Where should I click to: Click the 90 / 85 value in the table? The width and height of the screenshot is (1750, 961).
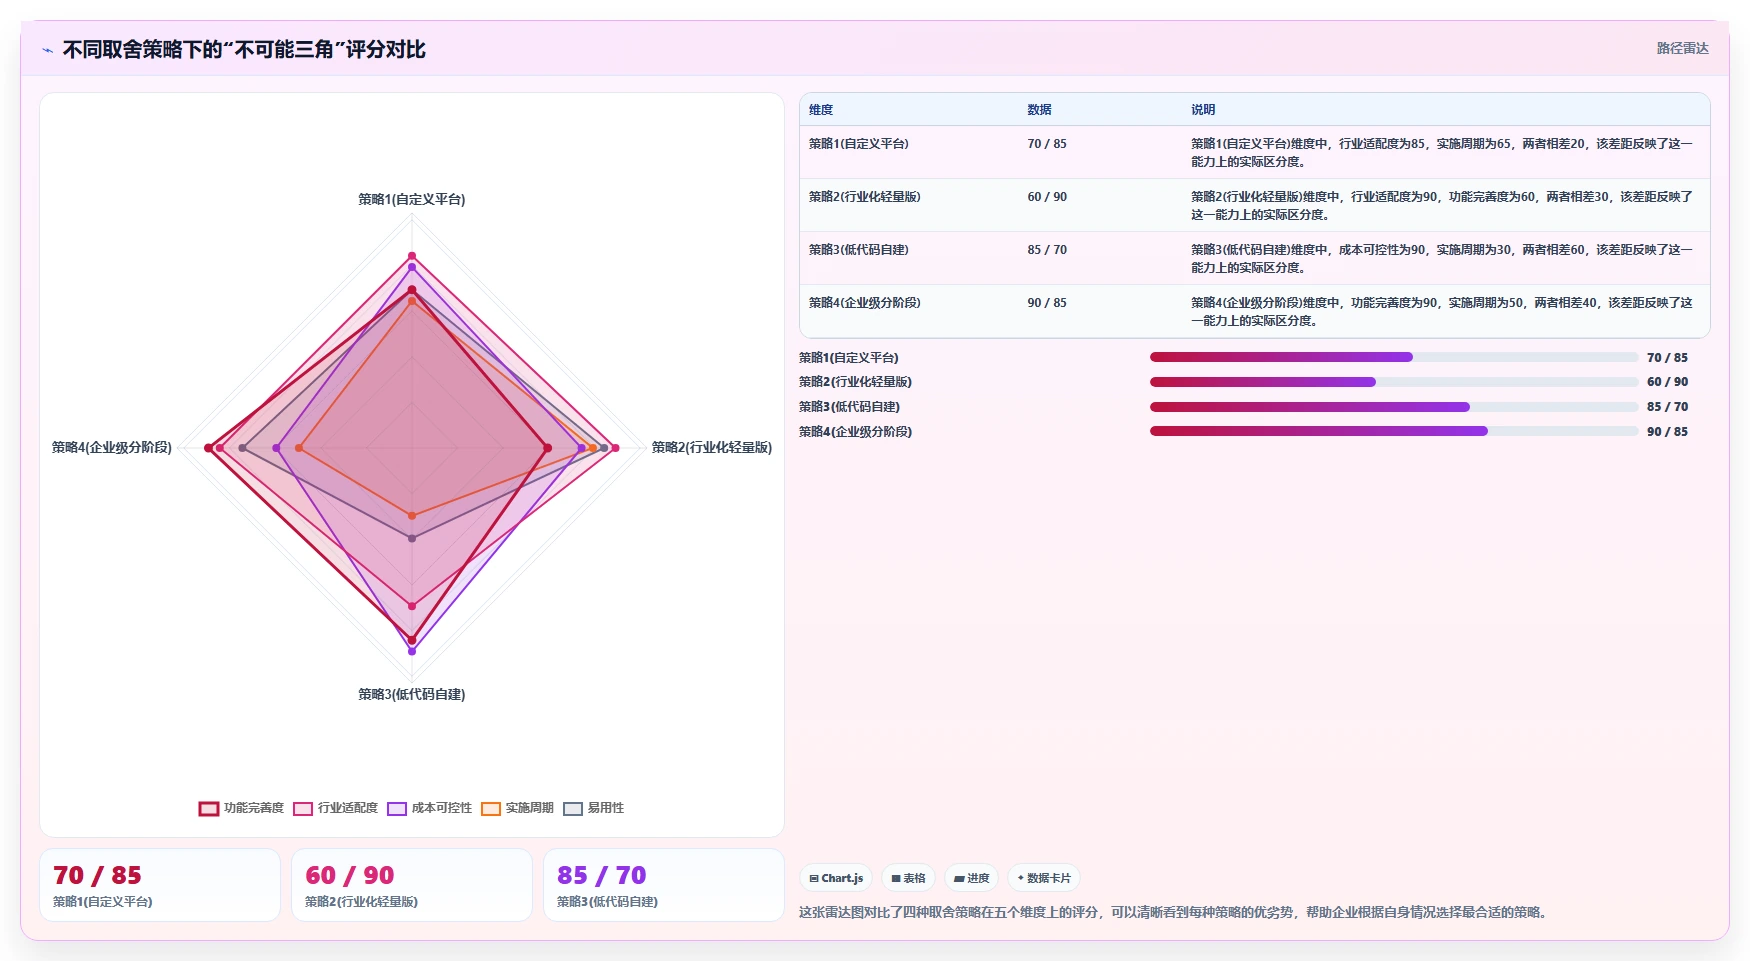pyautogui.click(x=1047, y=303)
